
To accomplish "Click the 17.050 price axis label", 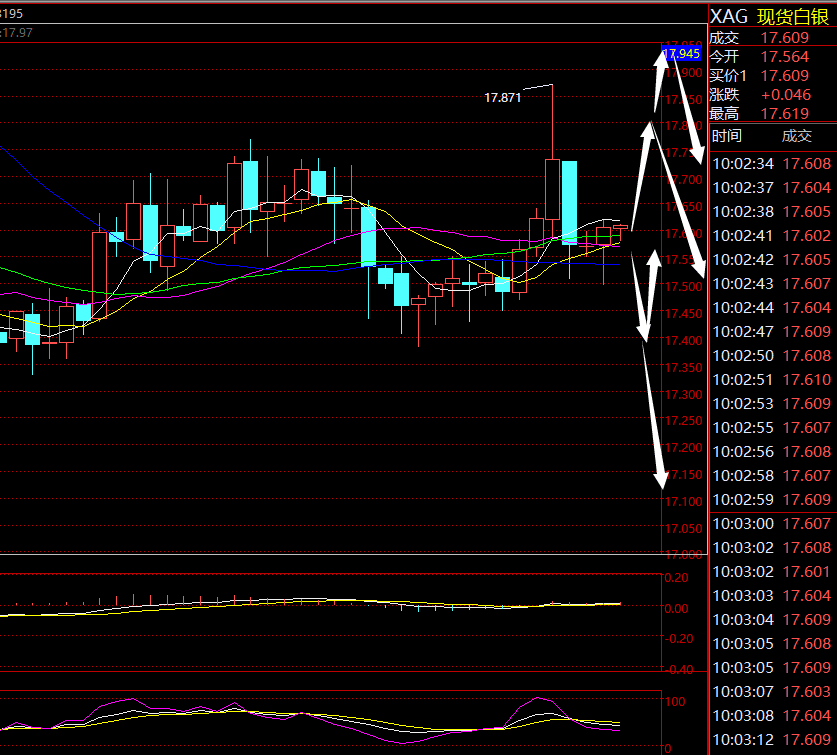I will click(683, 529).
